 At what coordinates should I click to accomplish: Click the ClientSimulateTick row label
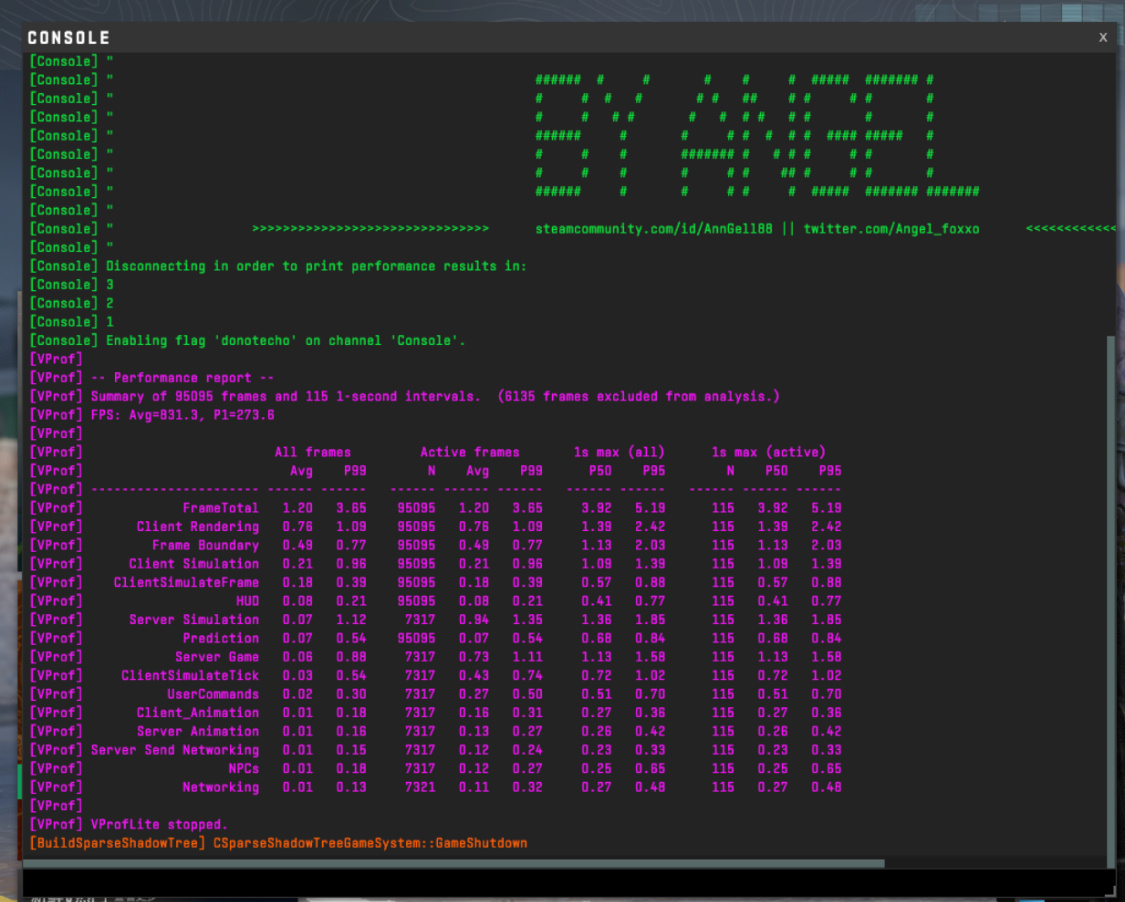click(190, 676)
